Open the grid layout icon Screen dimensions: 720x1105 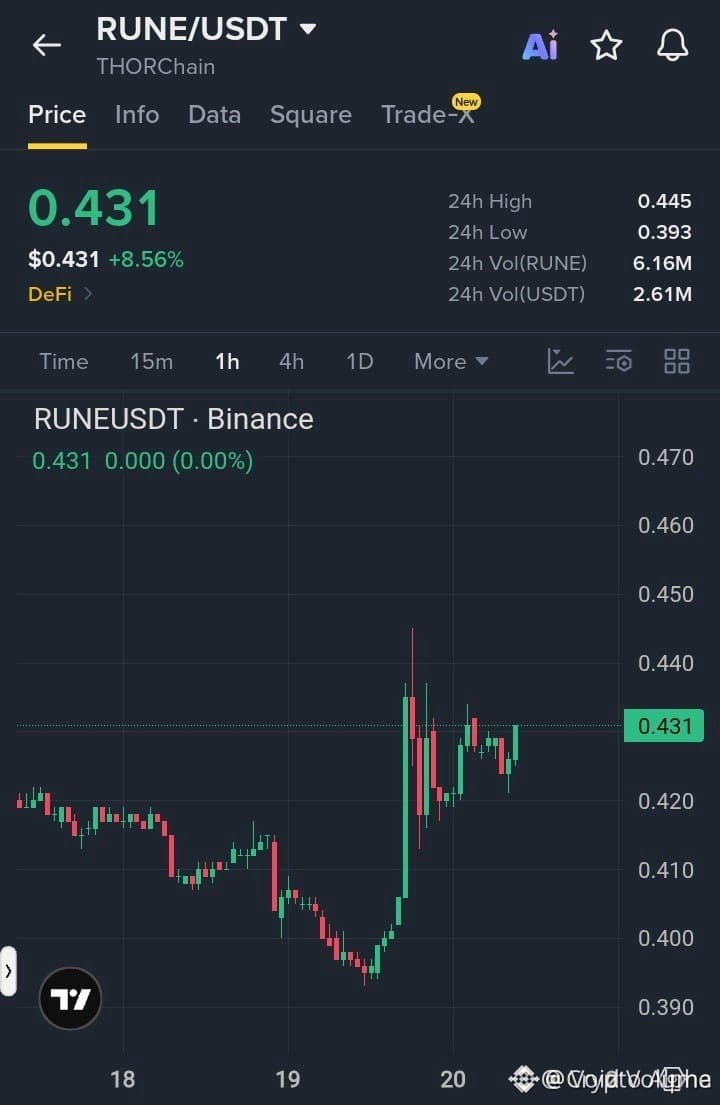pyautogui.click(x=676, y=362)
